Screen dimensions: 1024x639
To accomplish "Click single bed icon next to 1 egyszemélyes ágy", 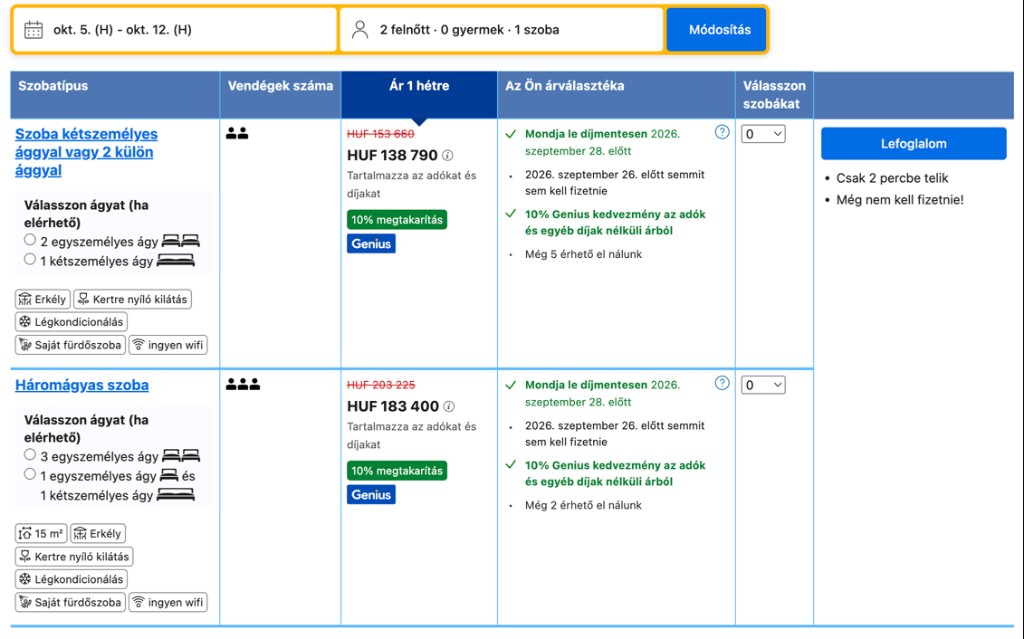I will (x=169, y=475).
